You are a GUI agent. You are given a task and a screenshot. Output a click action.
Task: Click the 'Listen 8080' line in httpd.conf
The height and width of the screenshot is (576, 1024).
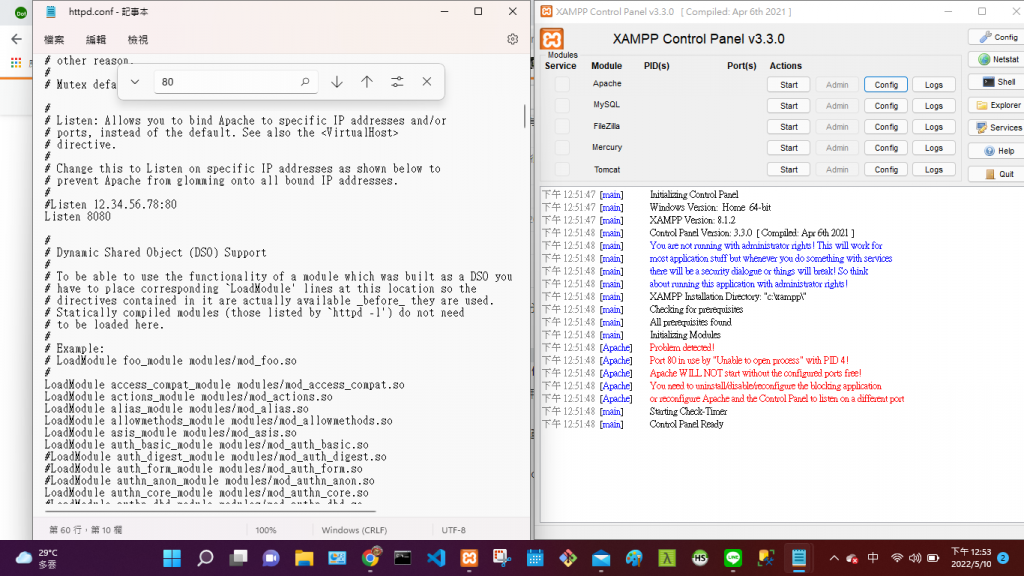(x=78, y=217)
